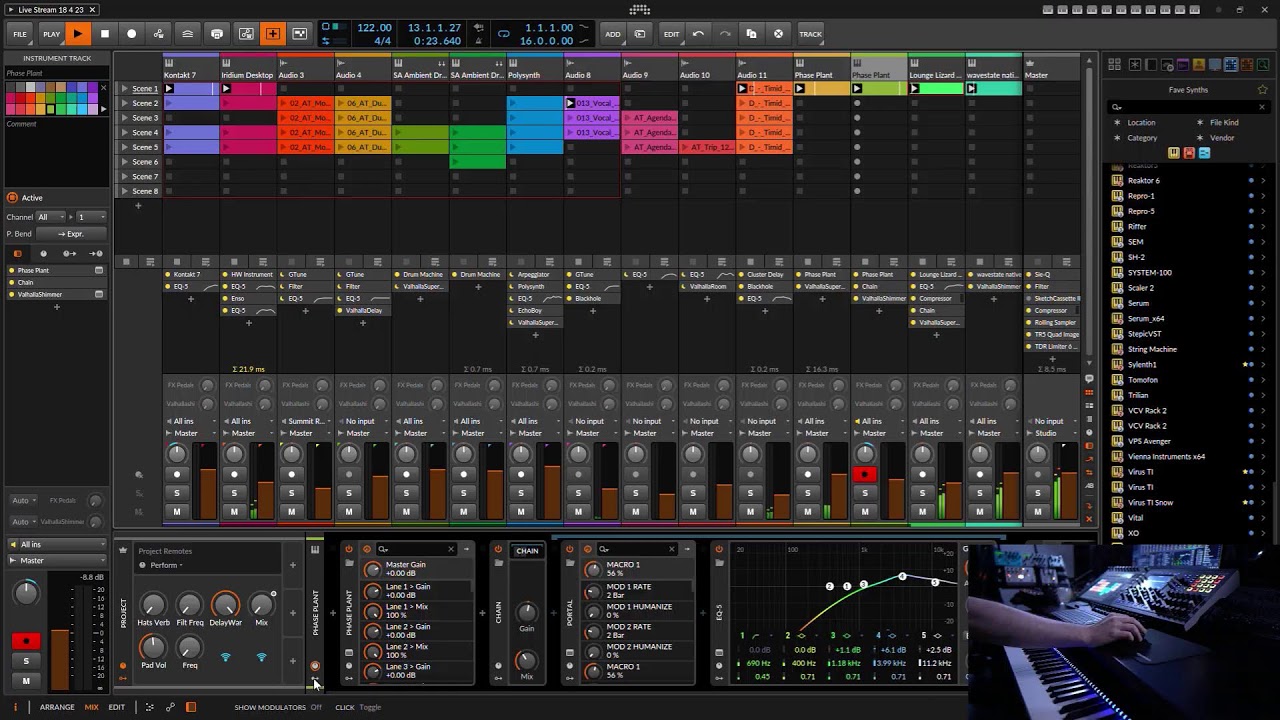Viewport: 1280px width, 720px height.
Task: Toggle Chain device power icon
Action: (498, 549)
